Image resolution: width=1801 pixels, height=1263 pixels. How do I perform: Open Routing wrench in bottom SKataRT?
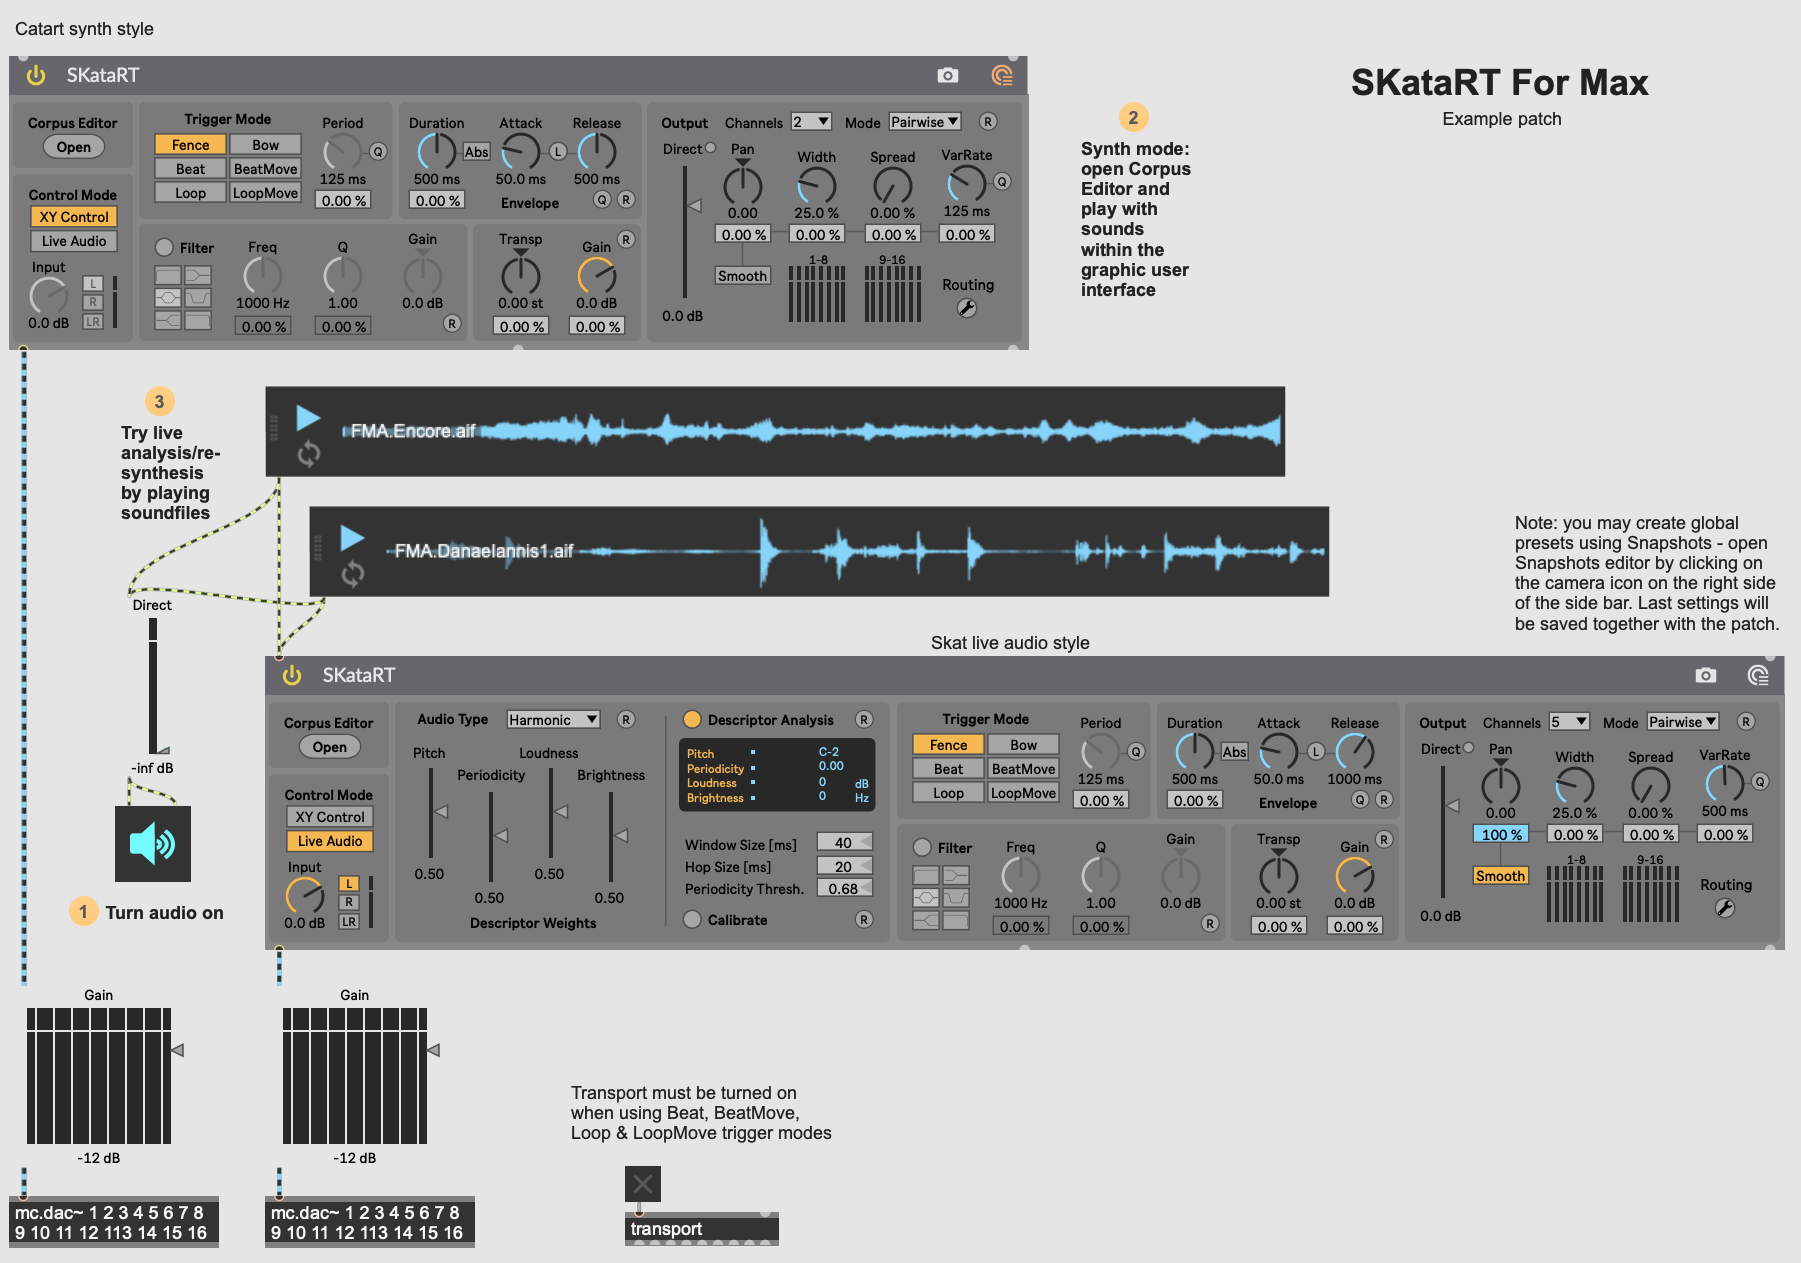pos(1725,908)
